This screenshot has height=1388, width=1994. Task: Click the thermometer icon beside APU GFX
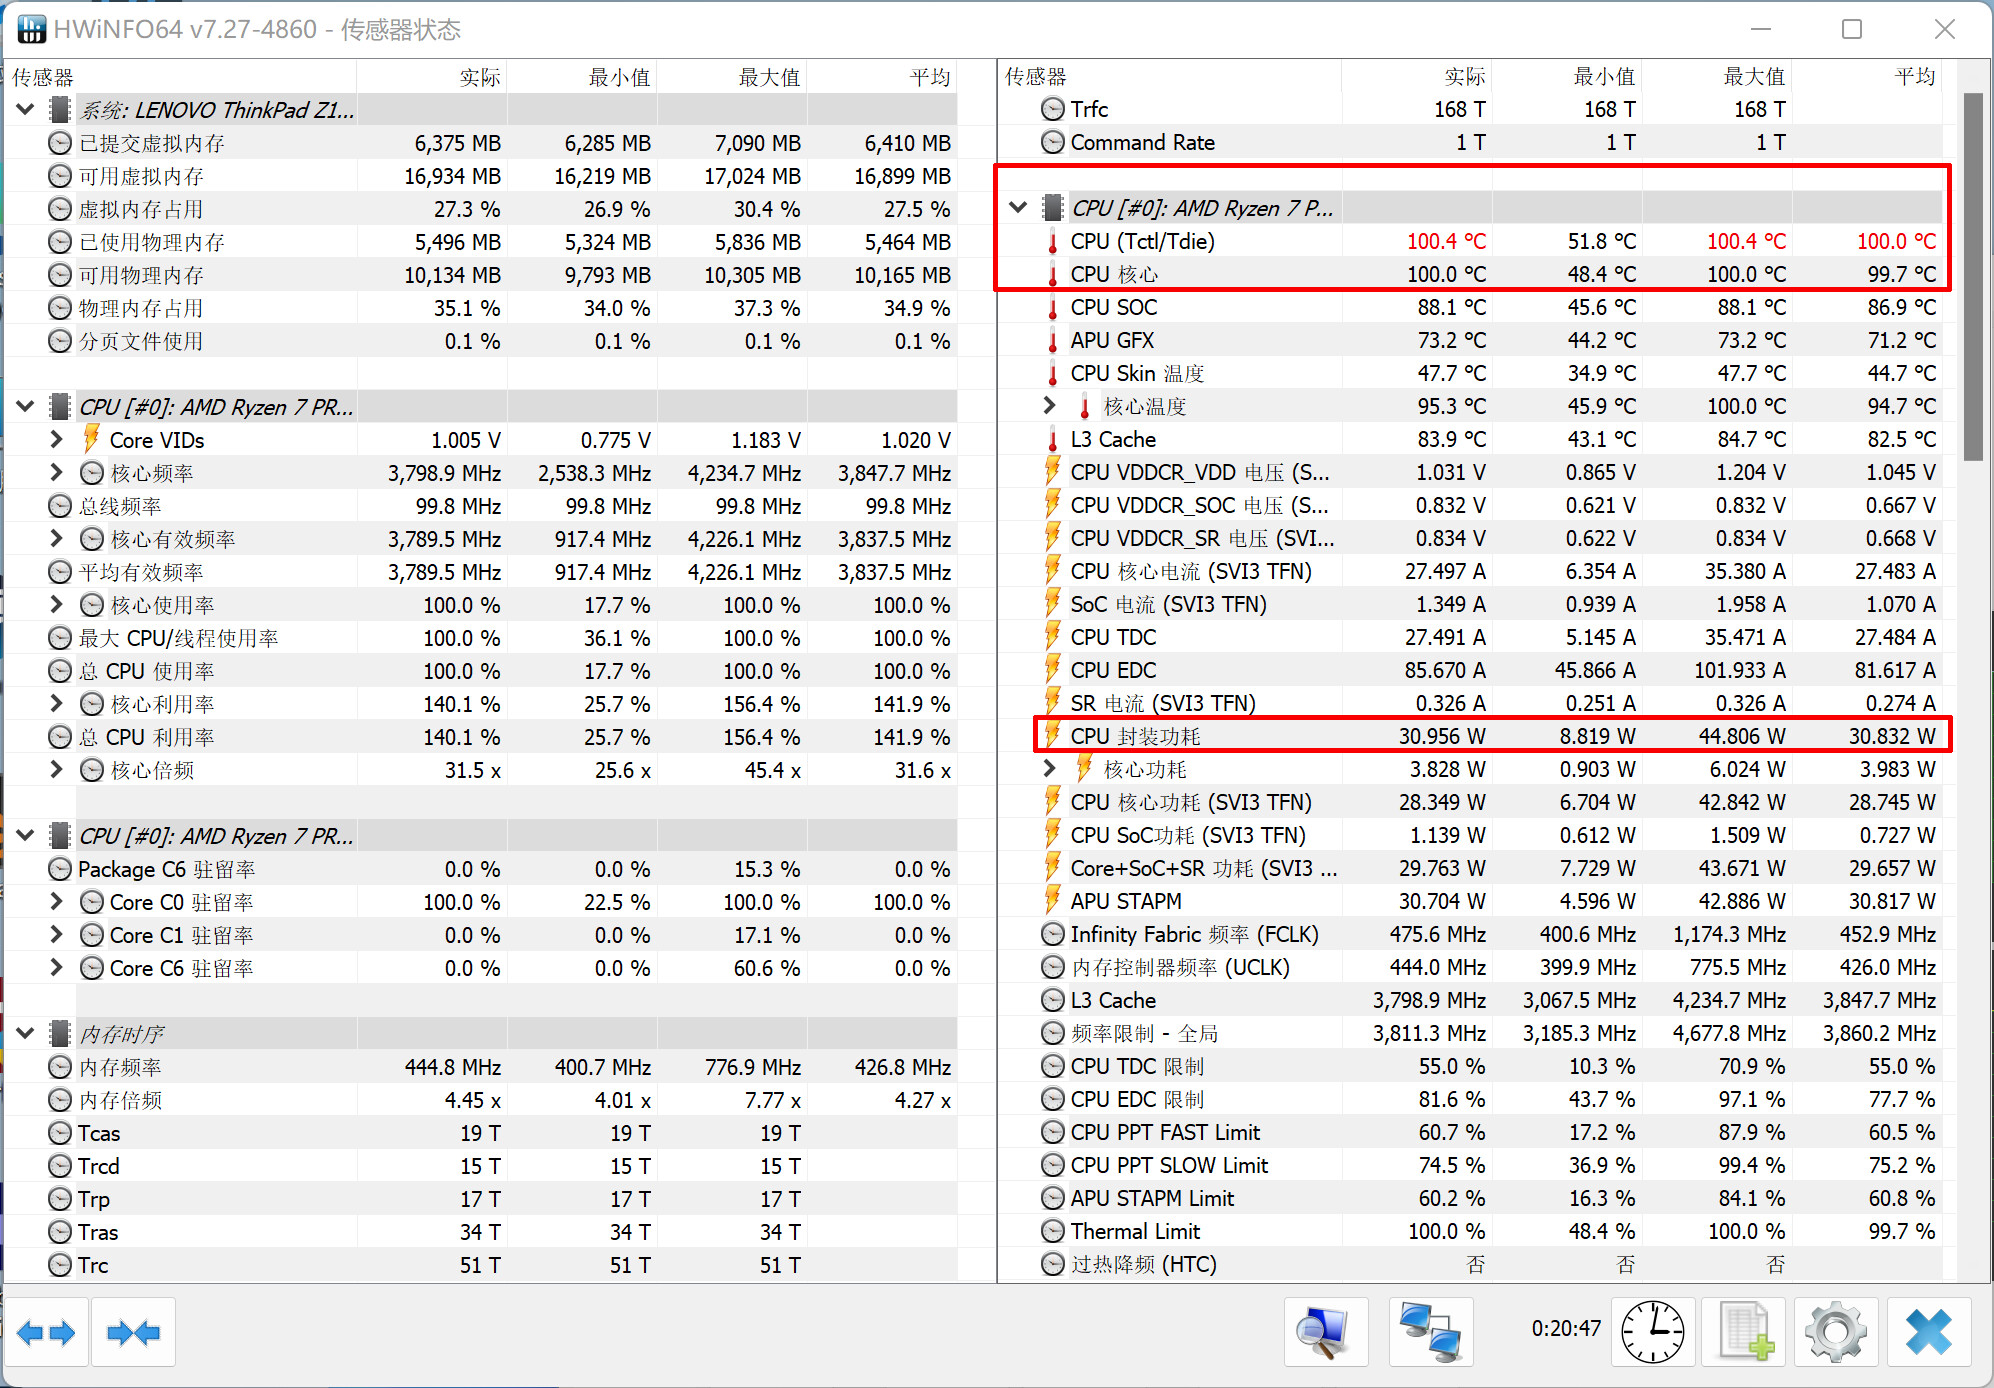pyautogui.click(x=1052, y=341)
